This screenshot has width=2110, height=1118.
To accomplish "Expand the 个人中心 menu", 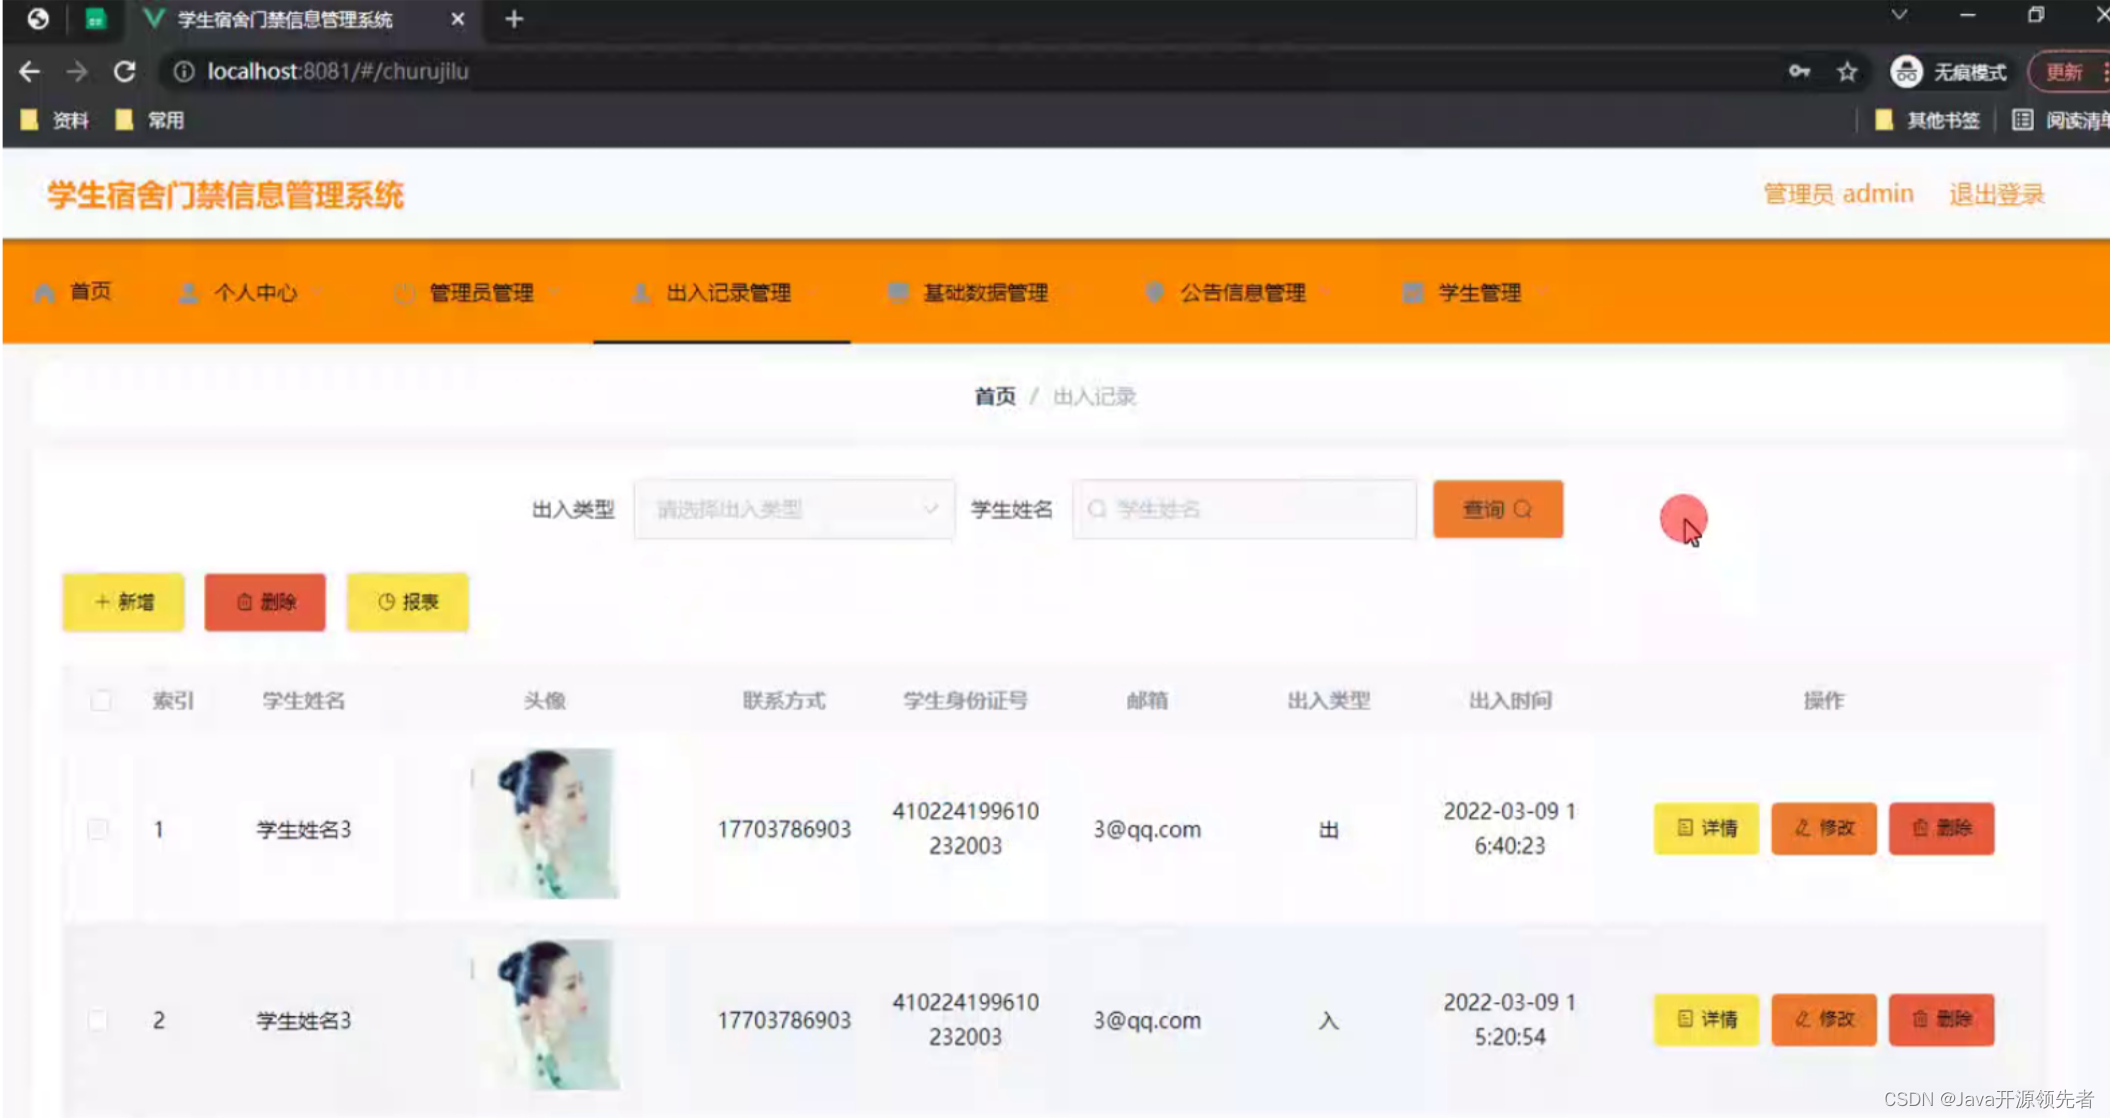I will pyautogui.click(x=254, y=293).
